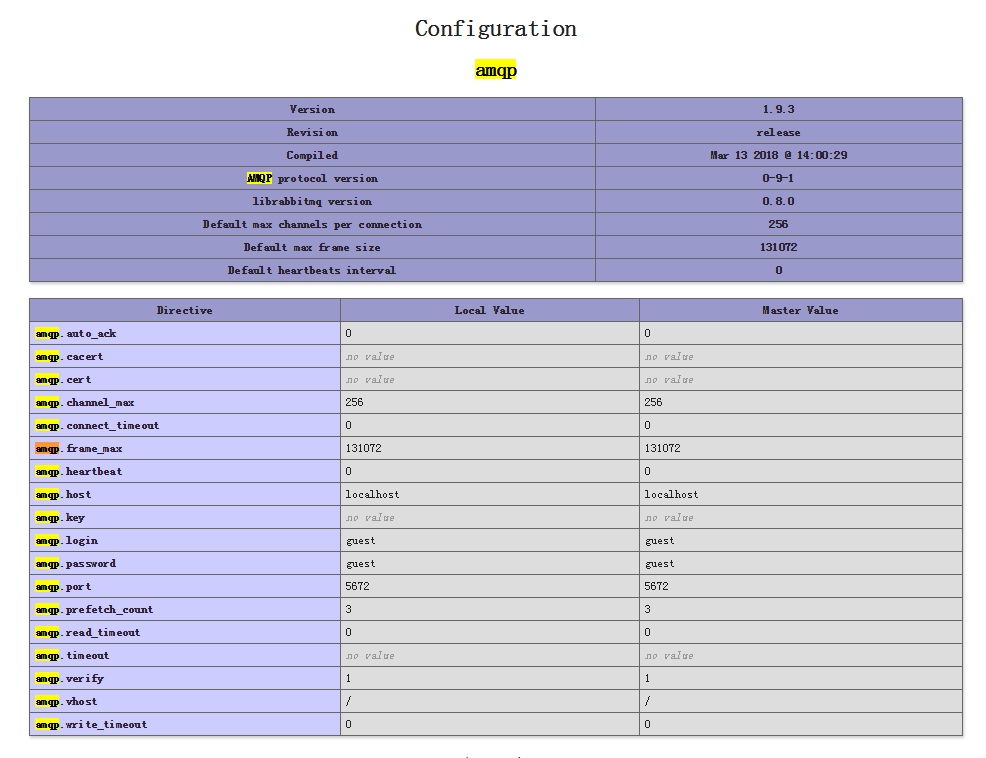Click master value 5672 of amqp.port
Viewport: 986px width, 758px height.
click(656, 587)
